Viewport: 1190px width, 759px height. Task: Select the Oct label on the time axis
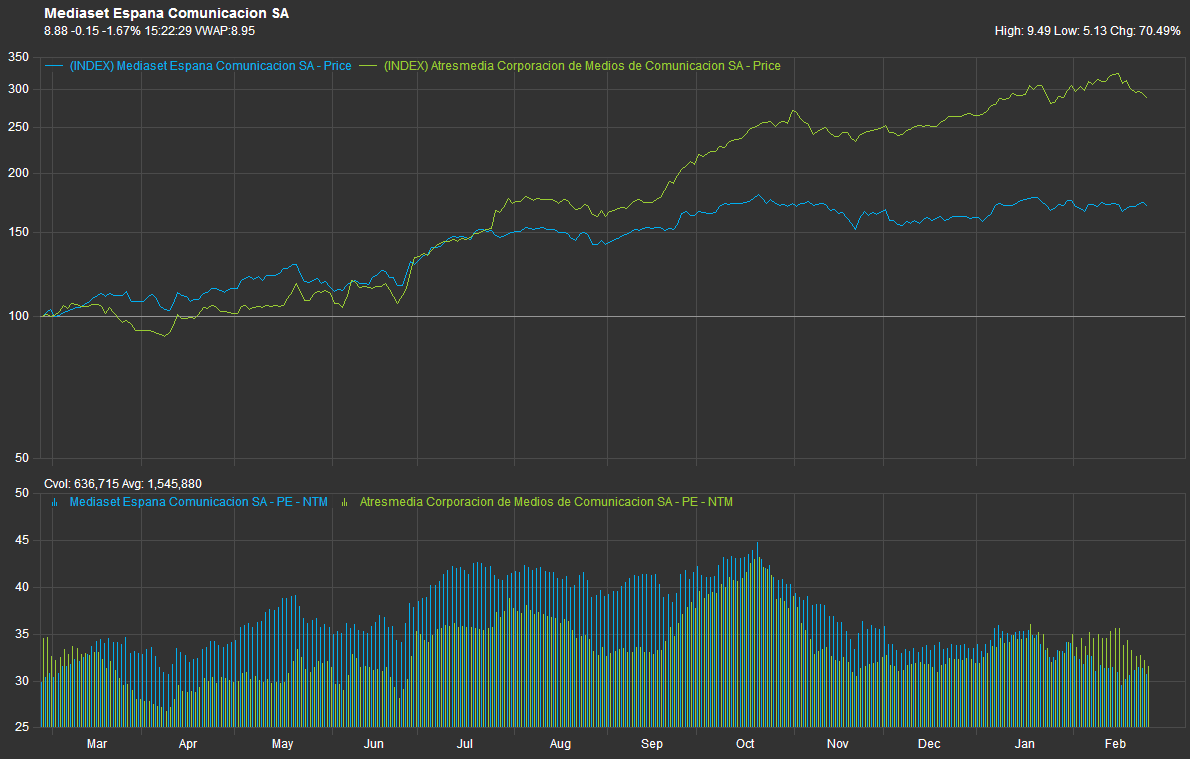[x=745, y=744]
